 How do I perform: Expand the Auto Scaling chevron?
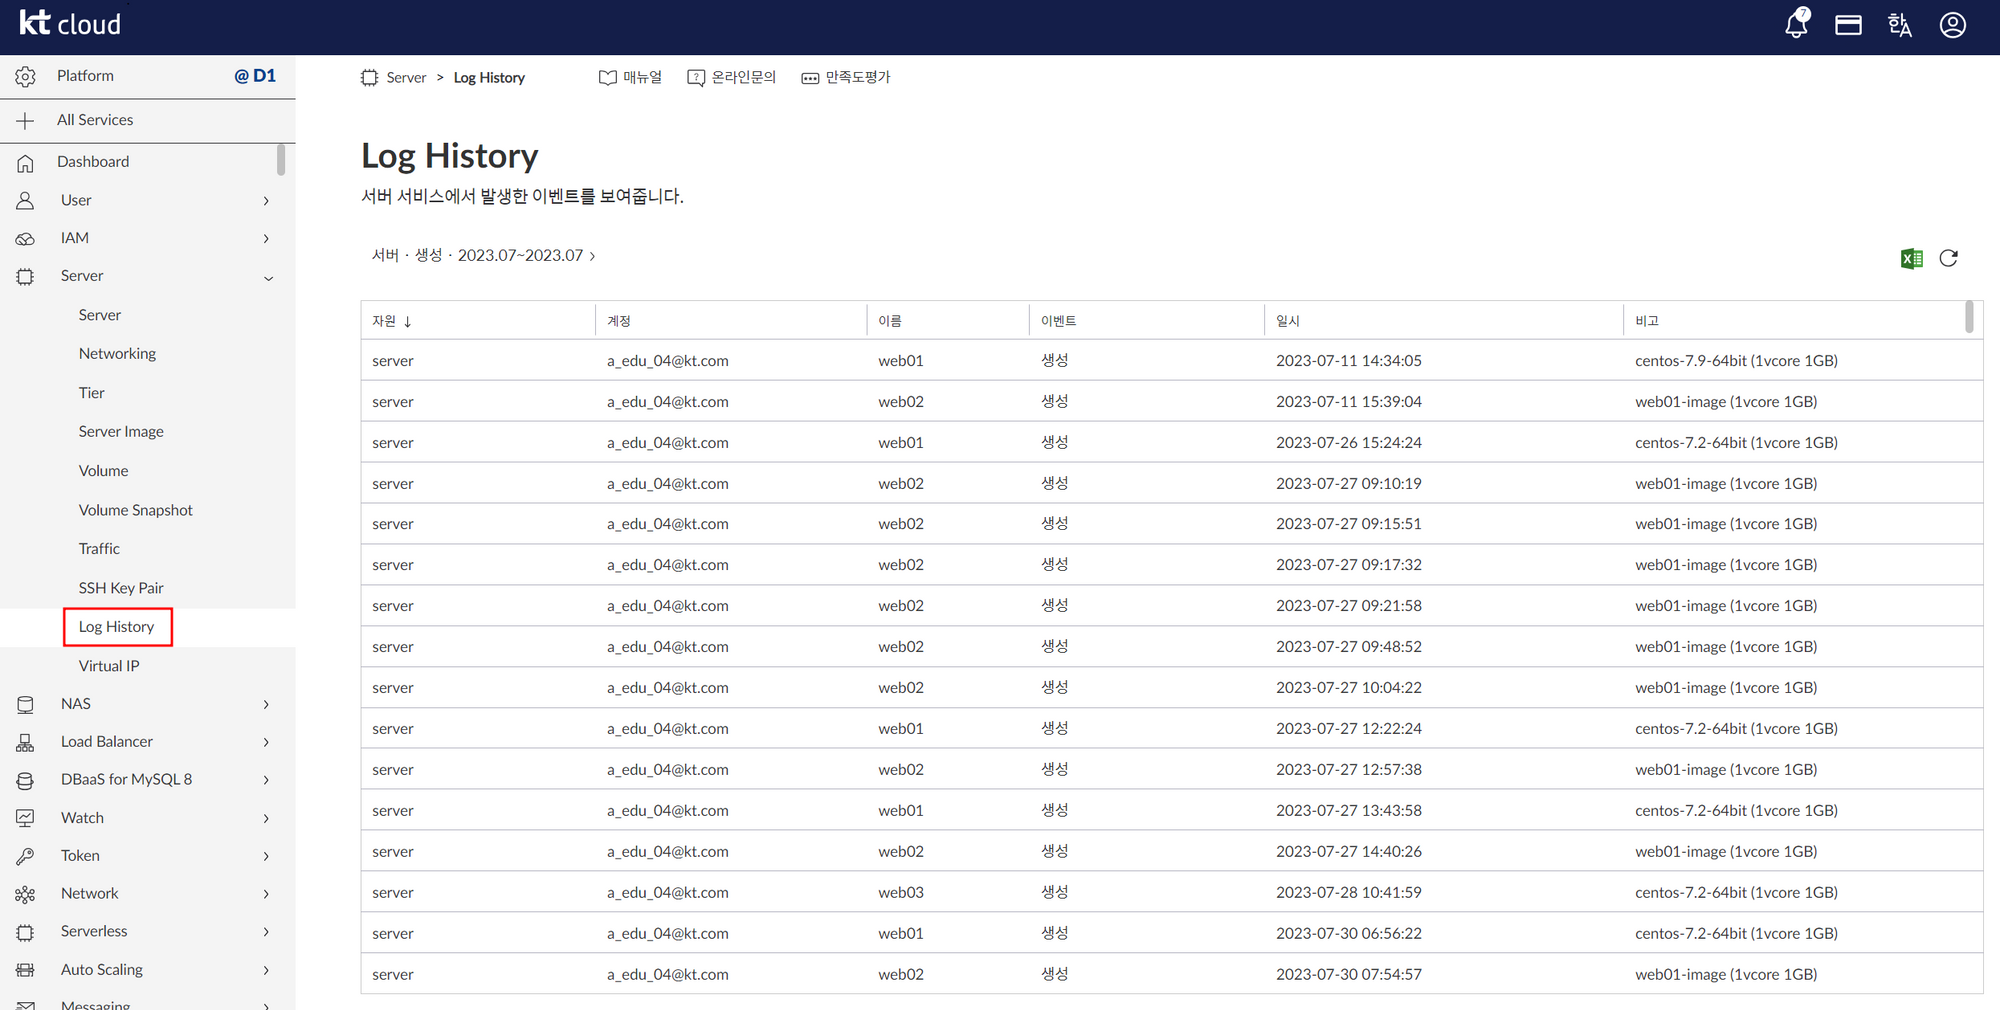pos(266,970)
